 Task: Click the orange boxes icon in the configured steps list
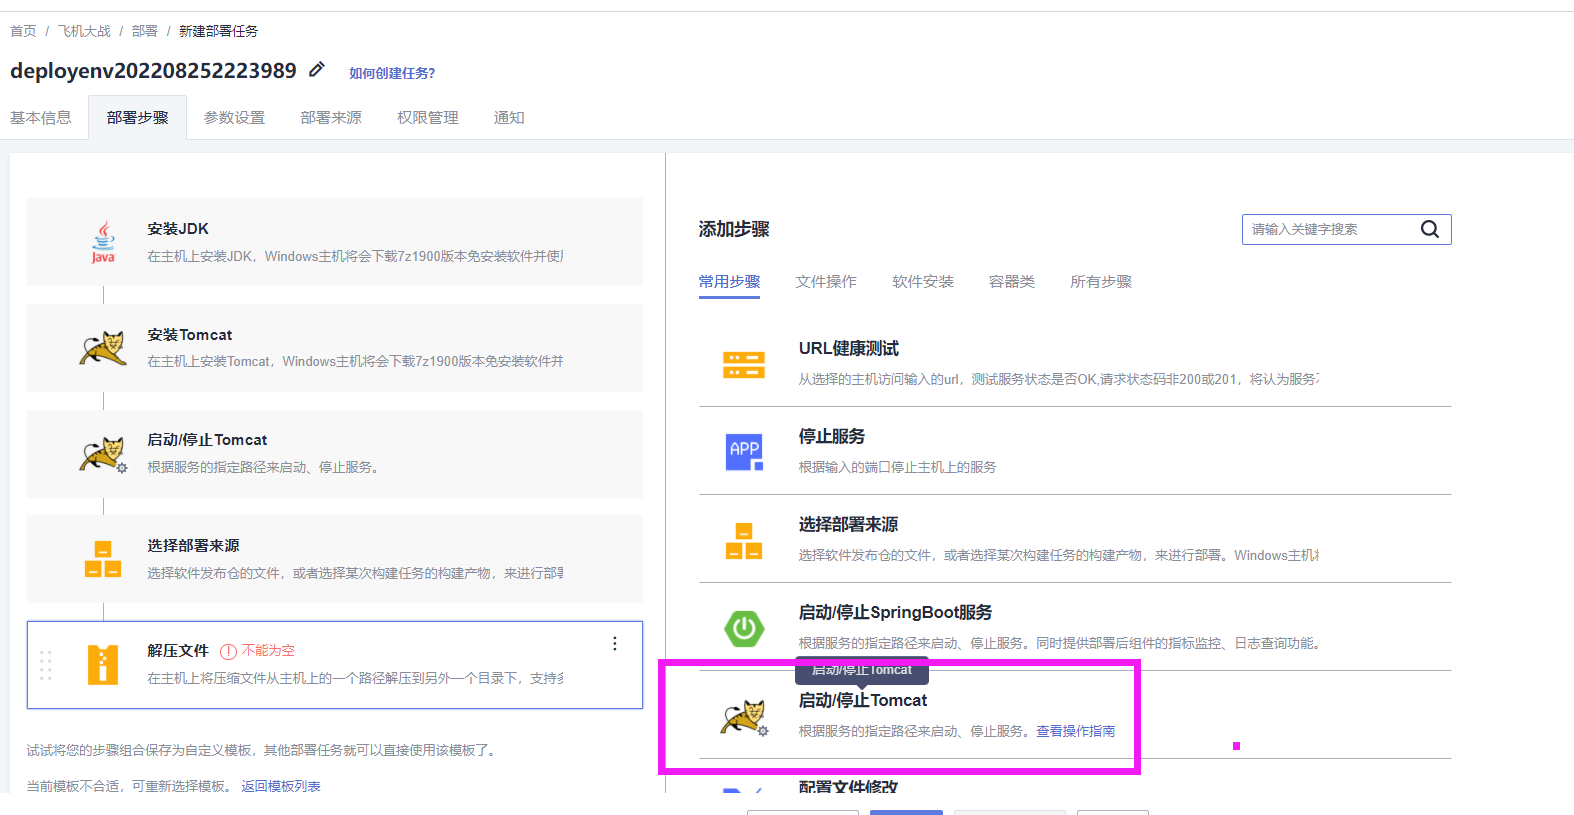103,559
